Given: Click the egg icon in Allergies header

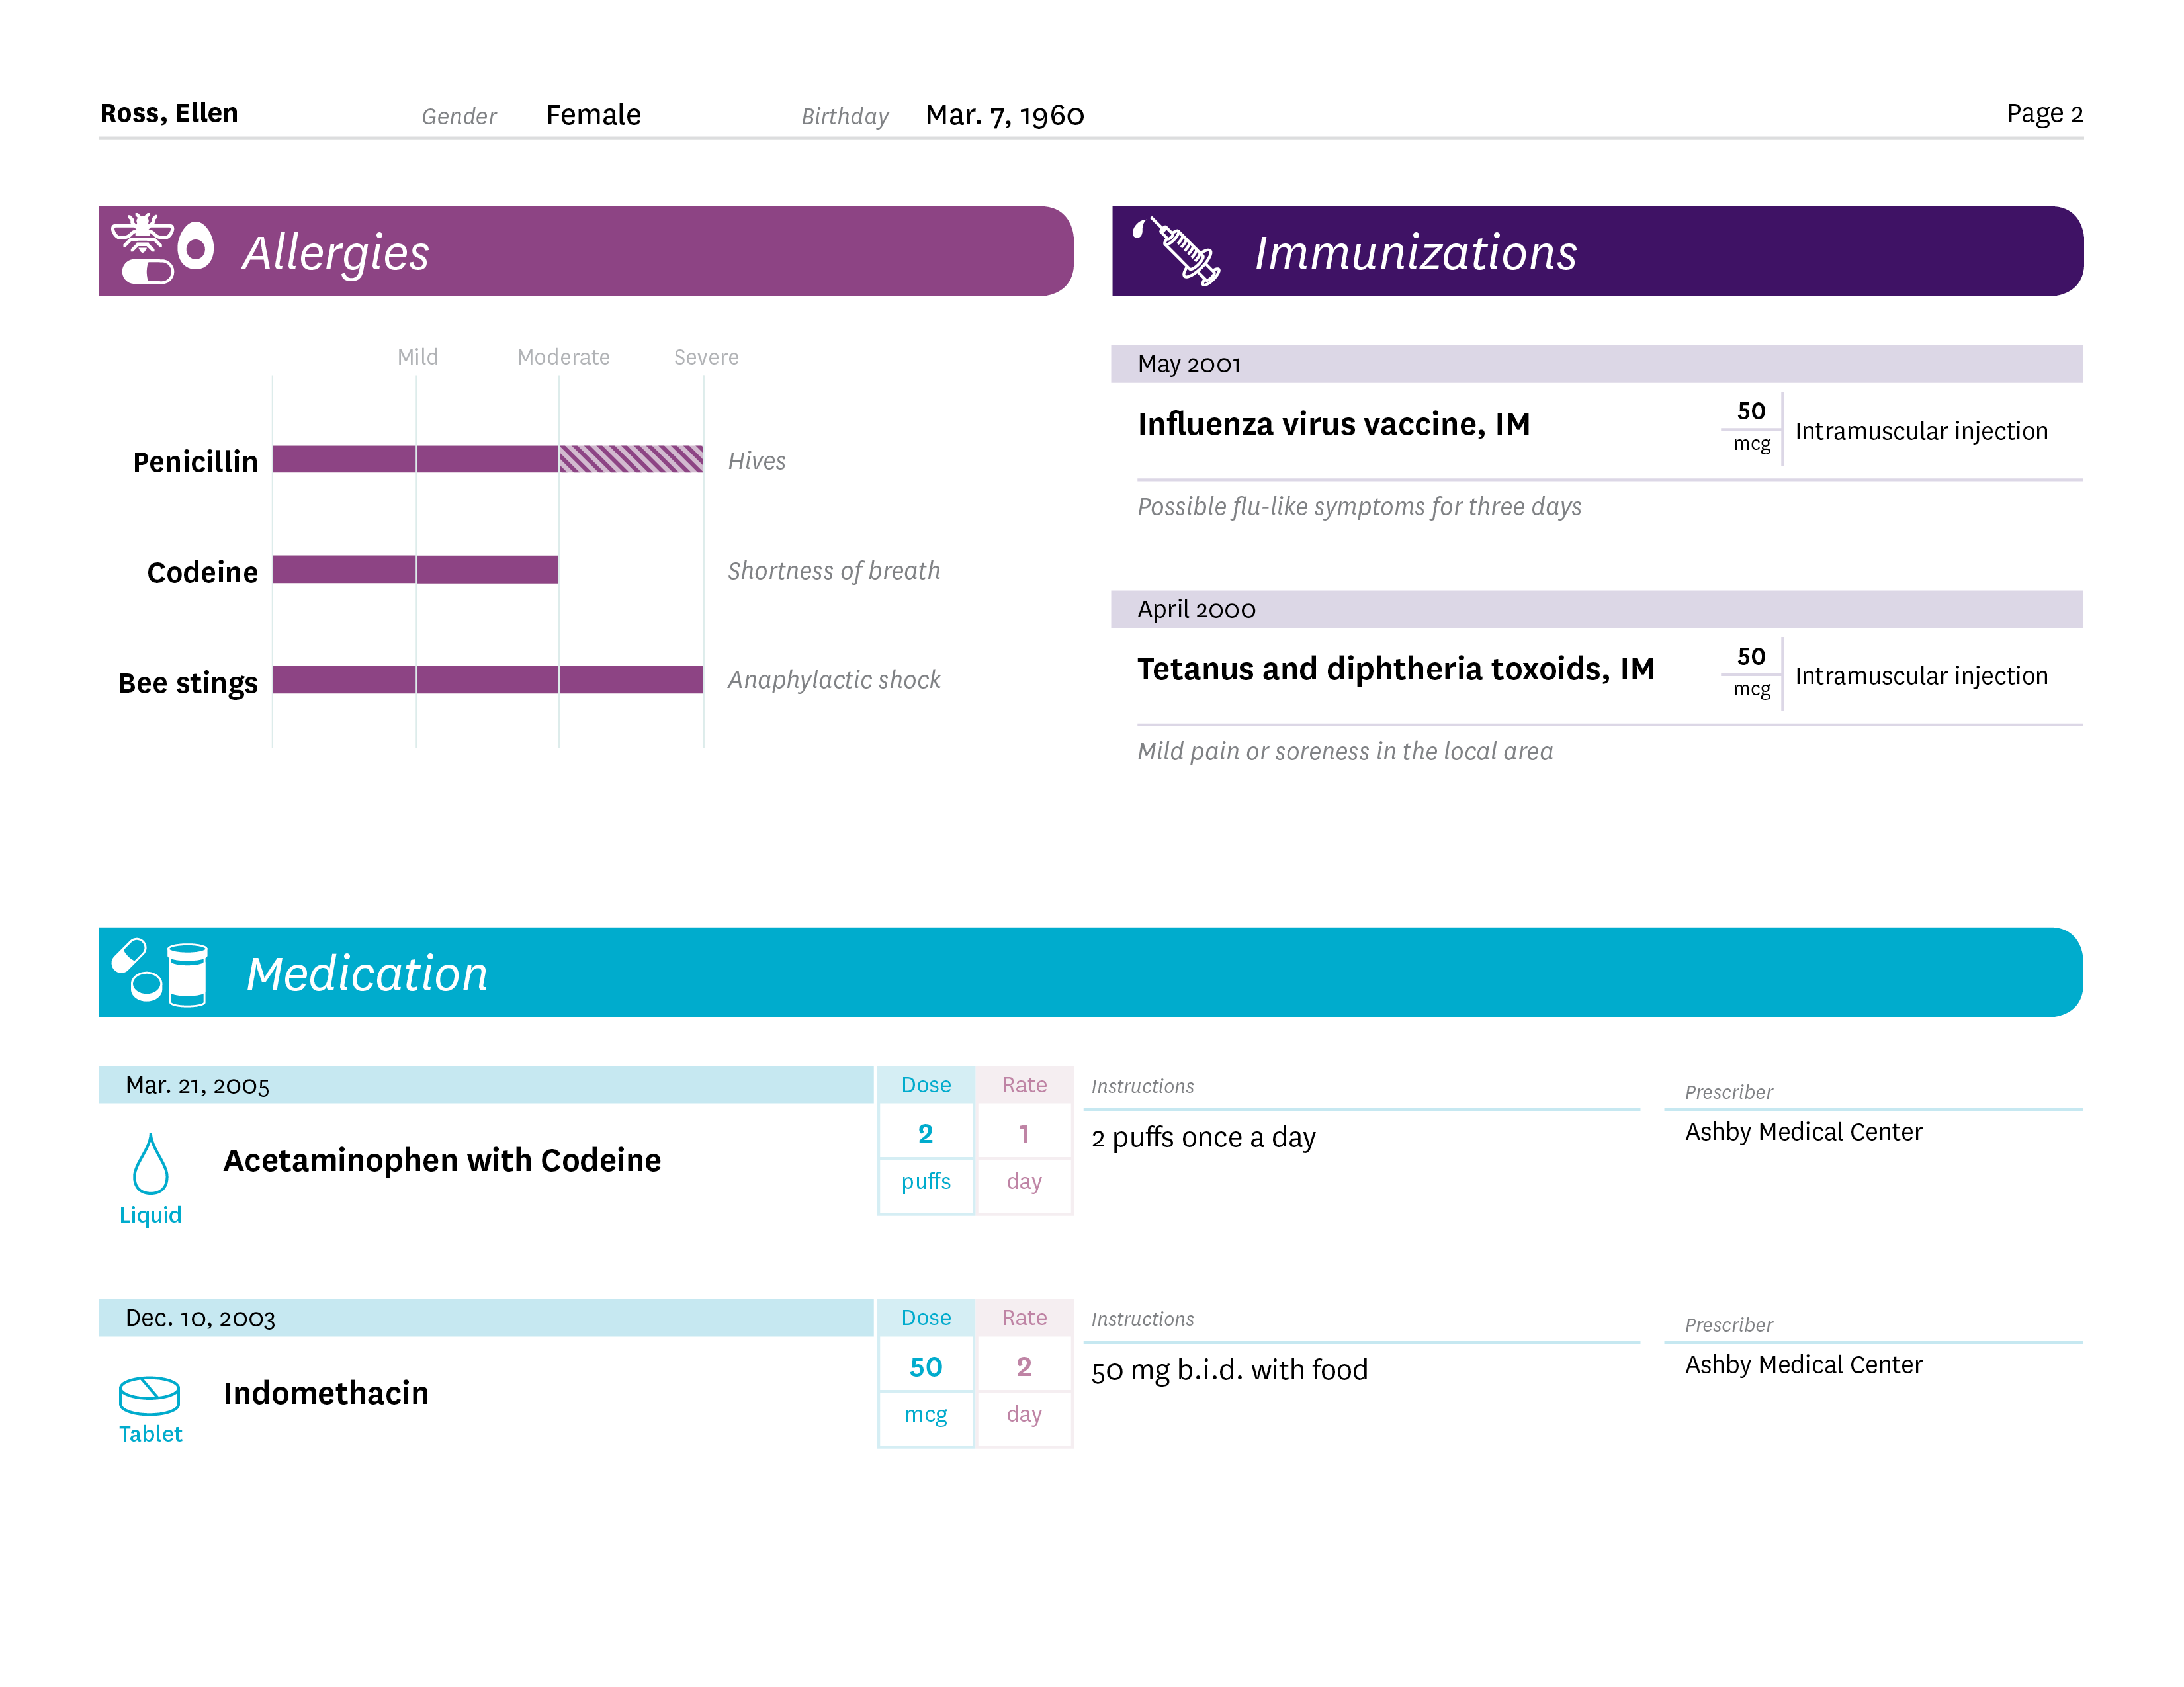Looking at the screenshot, I should point(196,244).
